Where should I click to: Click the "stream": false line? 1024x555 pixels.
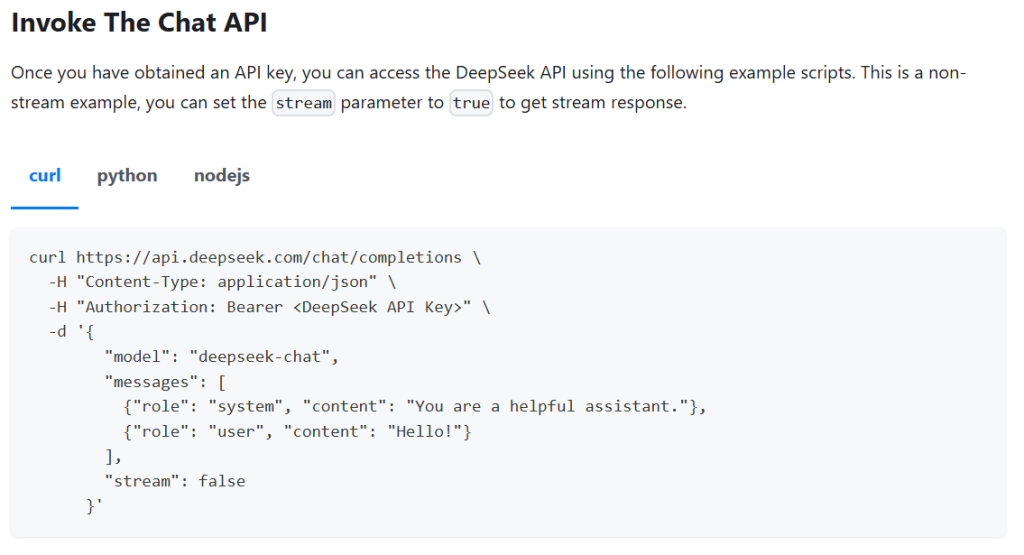(175, 481)
